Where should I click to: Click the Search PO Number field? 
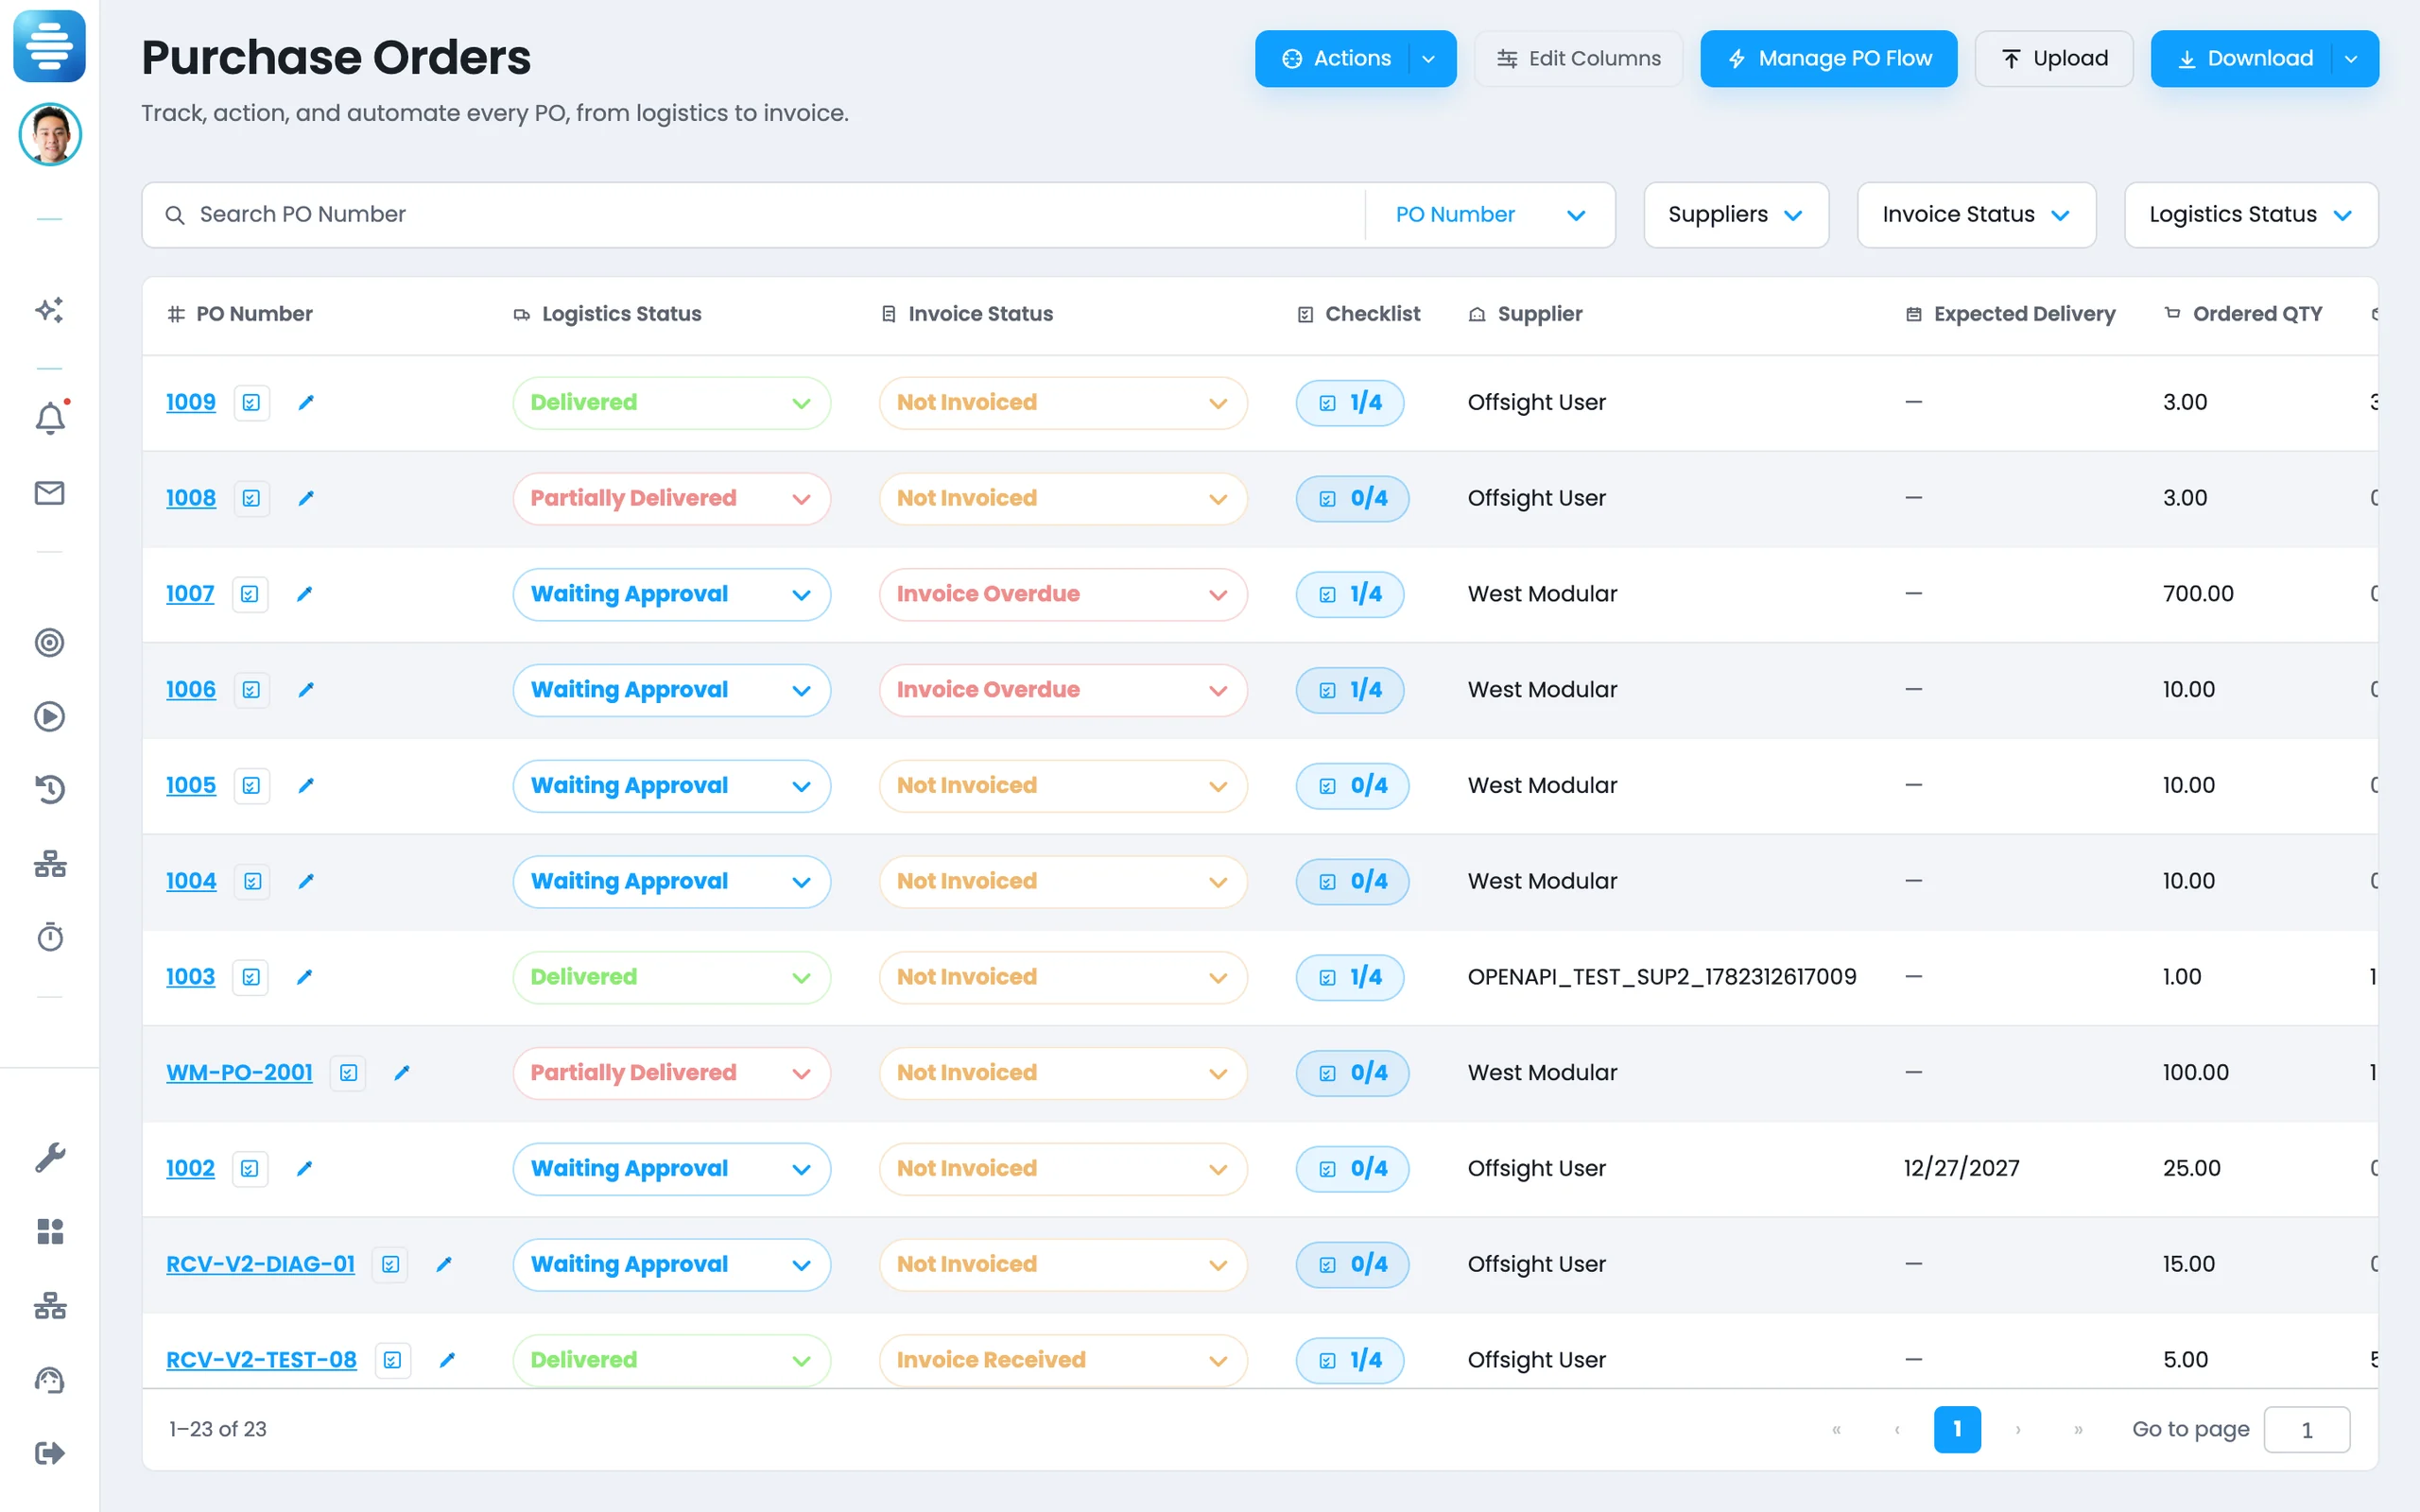point(755,215)
